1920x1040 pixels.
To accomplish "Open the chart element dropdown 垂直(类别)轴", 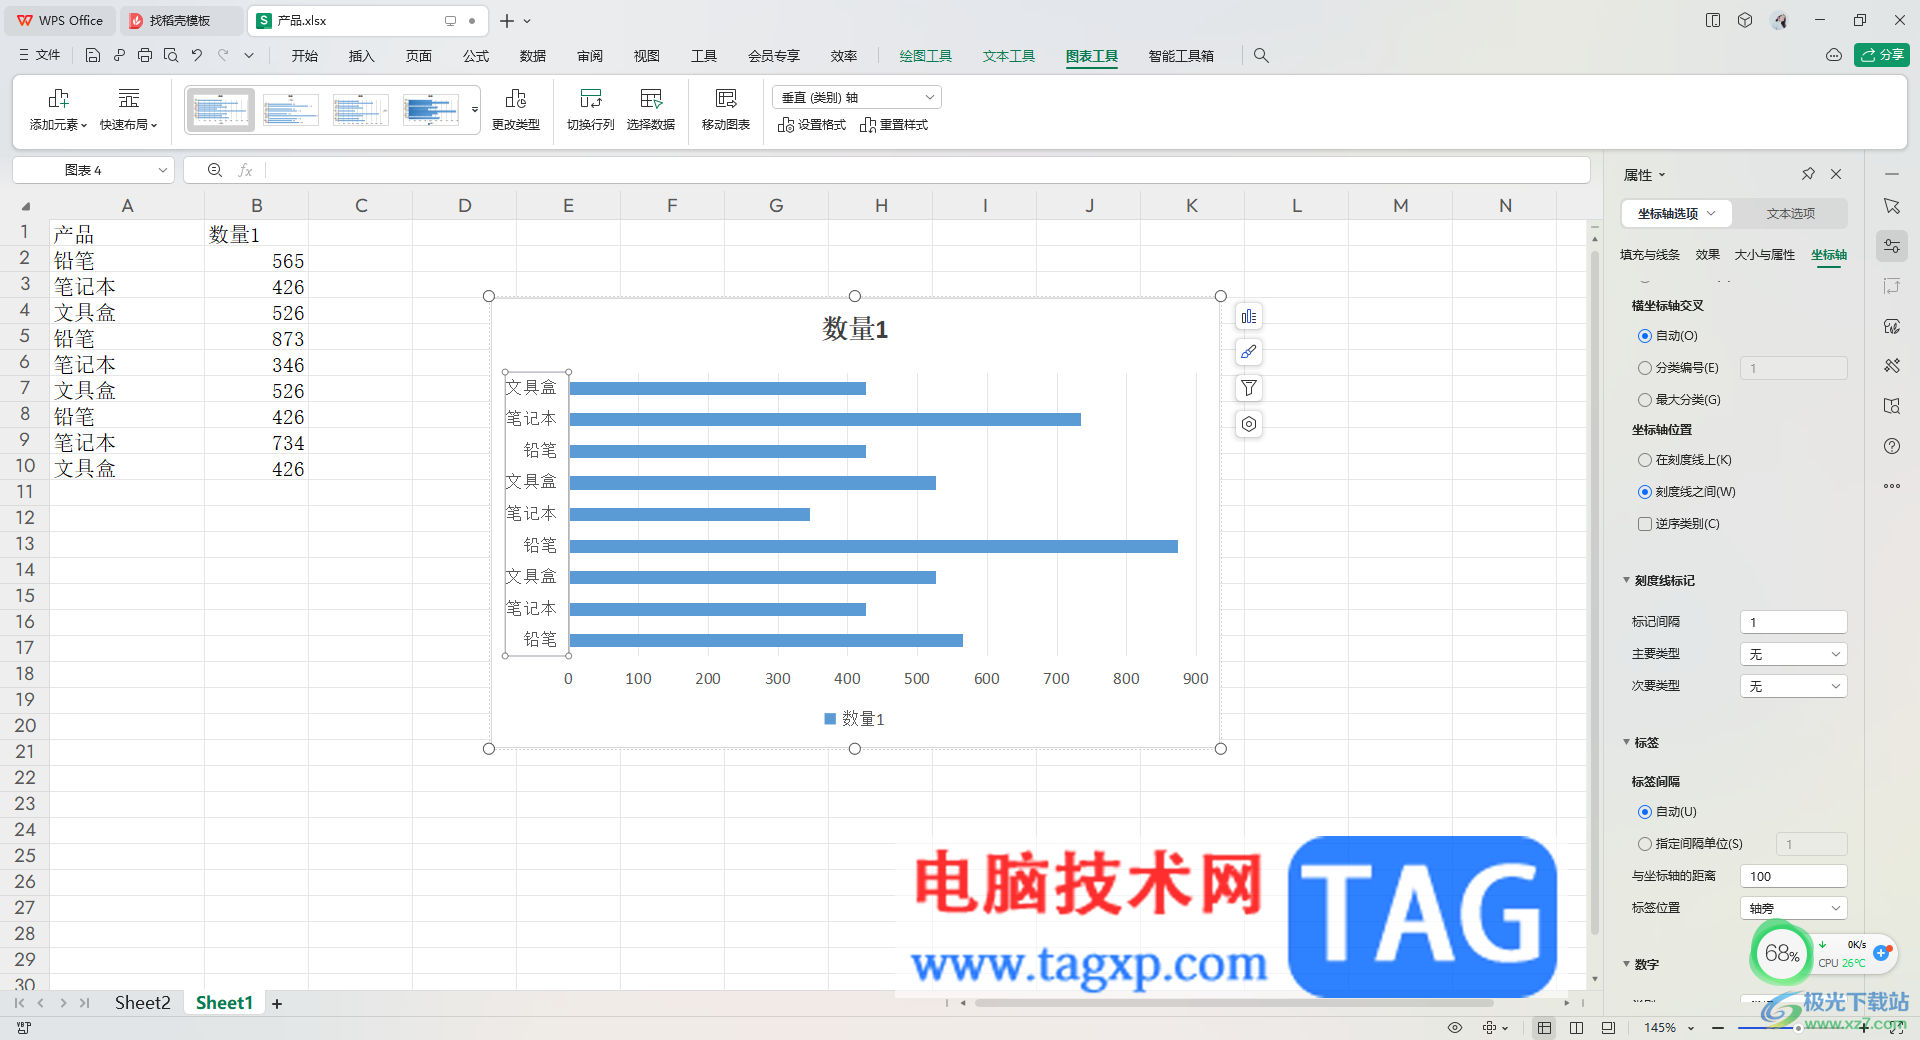I will [x=857, y=97].
